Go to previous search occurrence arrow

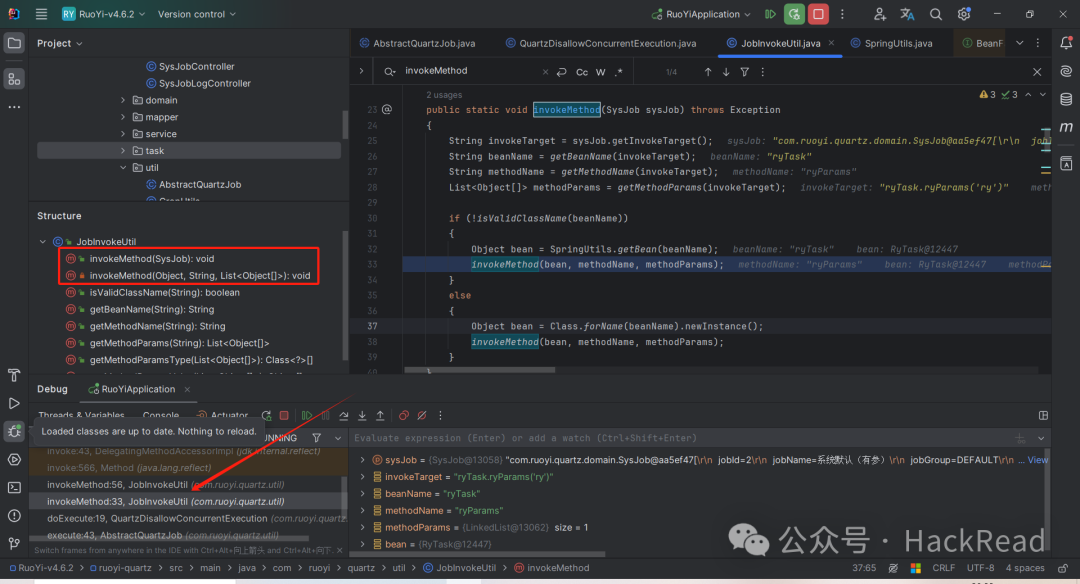tap(708, 72)
